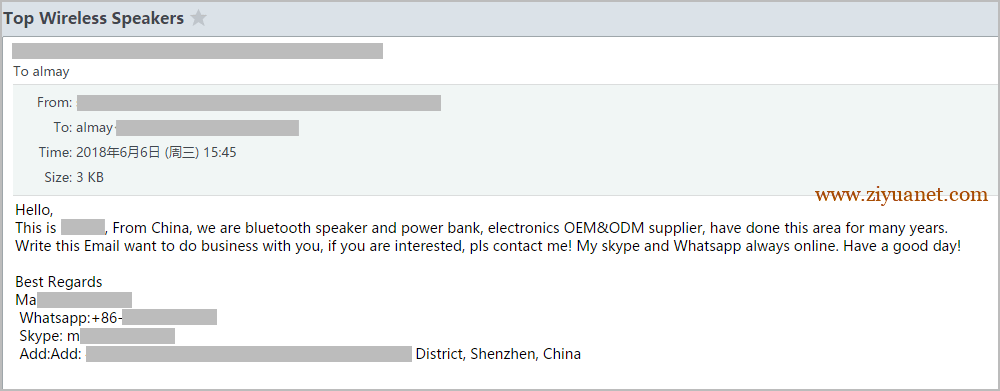1000x391 pixels.
Task: Click the Top Wireless Speakers subject title
Action: [94, 18]
